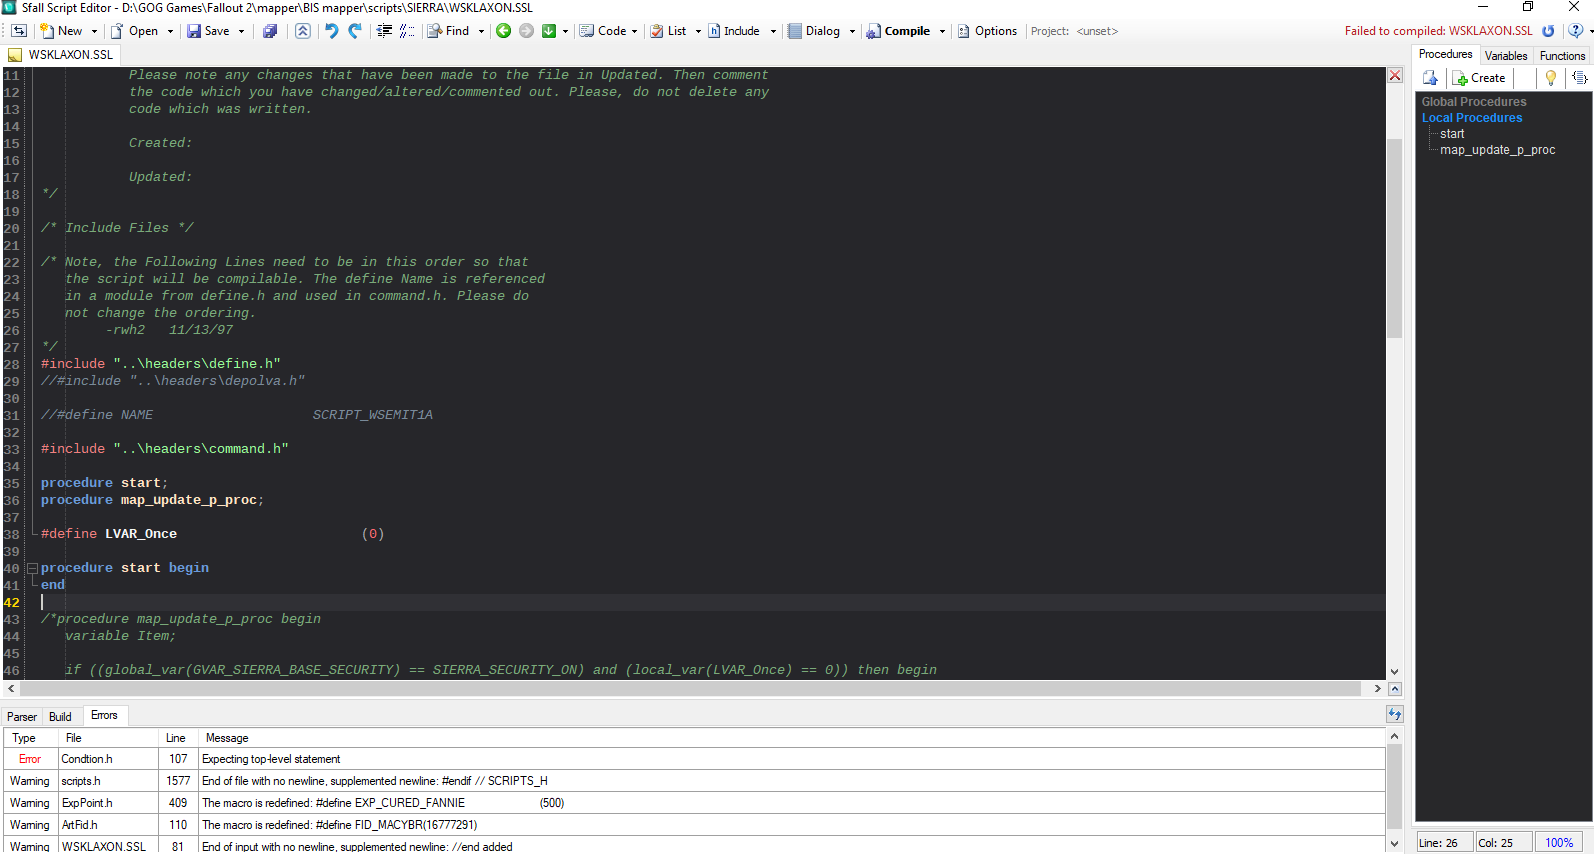Click the comment lines icon
Image resolution: width=1594 pixels, height=854 pixels.
coord(407,31)
